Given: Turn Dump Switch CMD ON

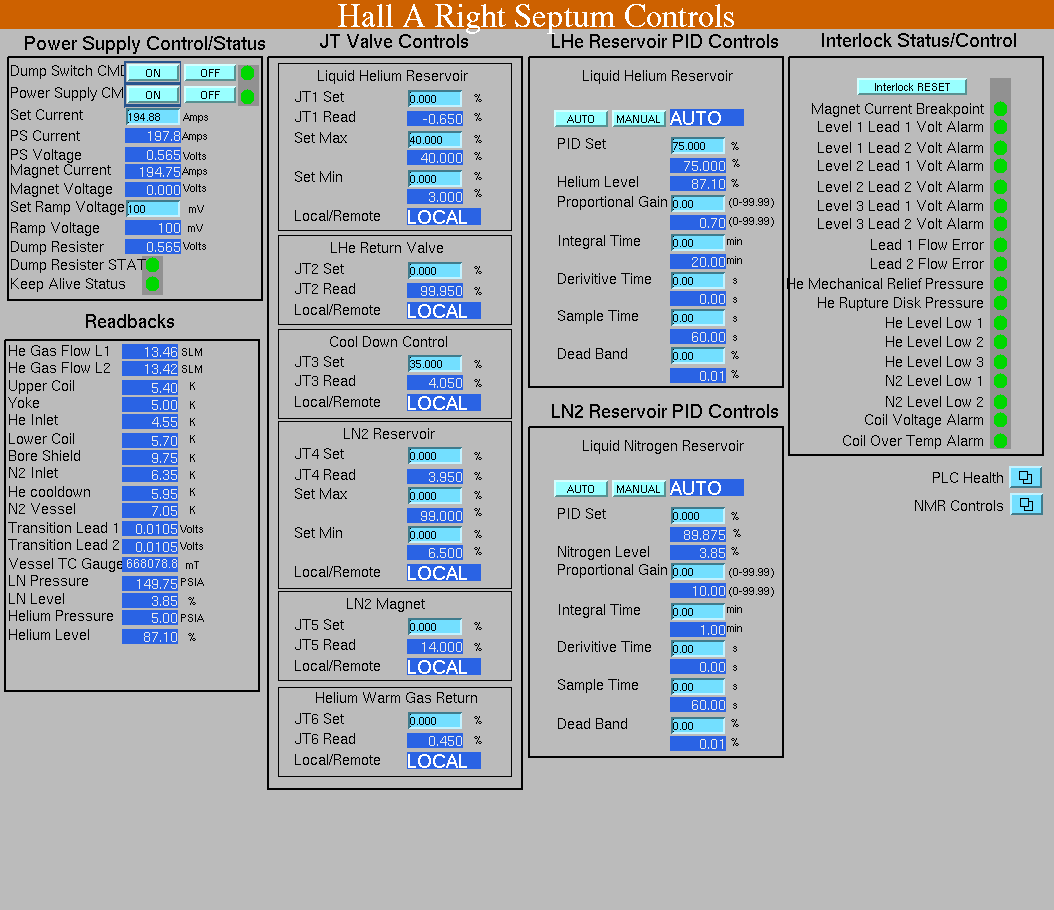Looking at the screenshot, I should [x=153, y=73].
